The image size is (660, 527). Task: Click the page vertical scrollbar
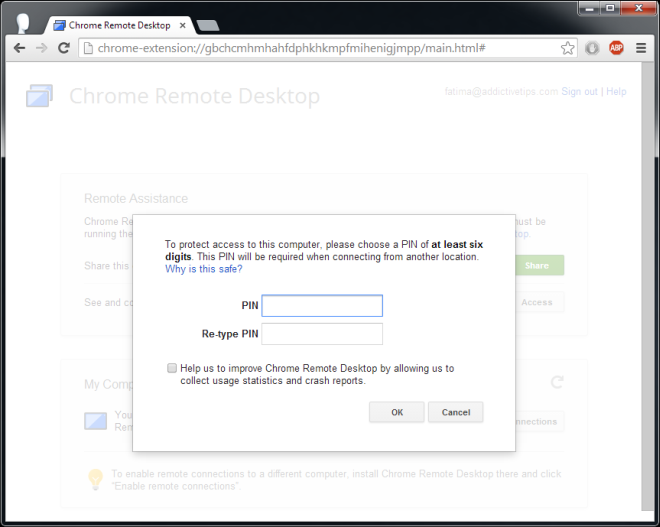[647, 286]
